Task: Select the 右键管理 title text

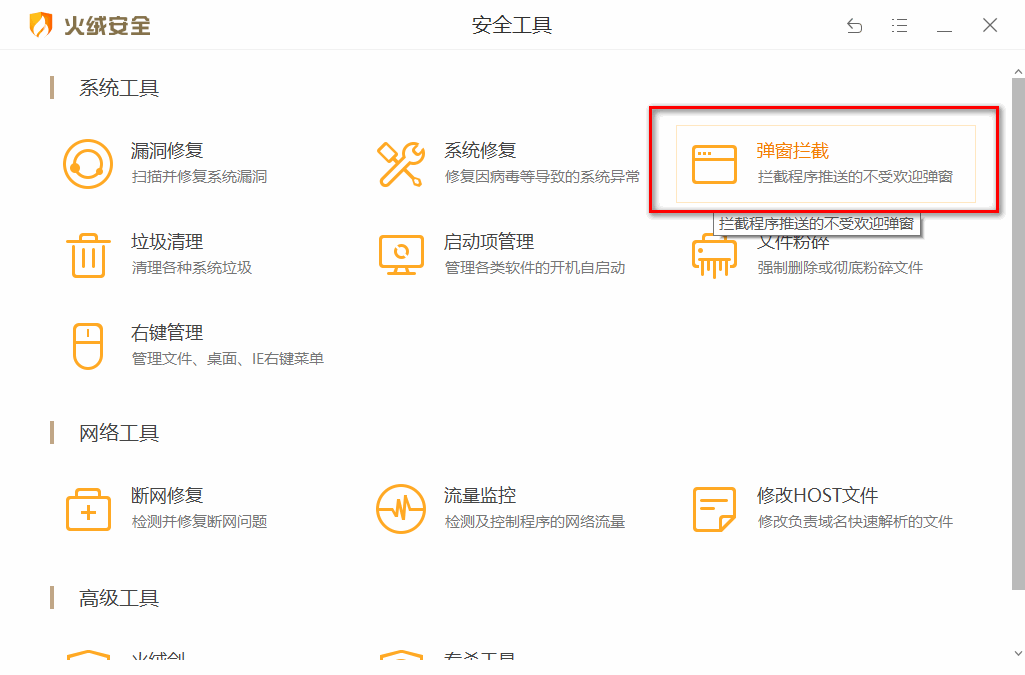Action: [167, 333]
